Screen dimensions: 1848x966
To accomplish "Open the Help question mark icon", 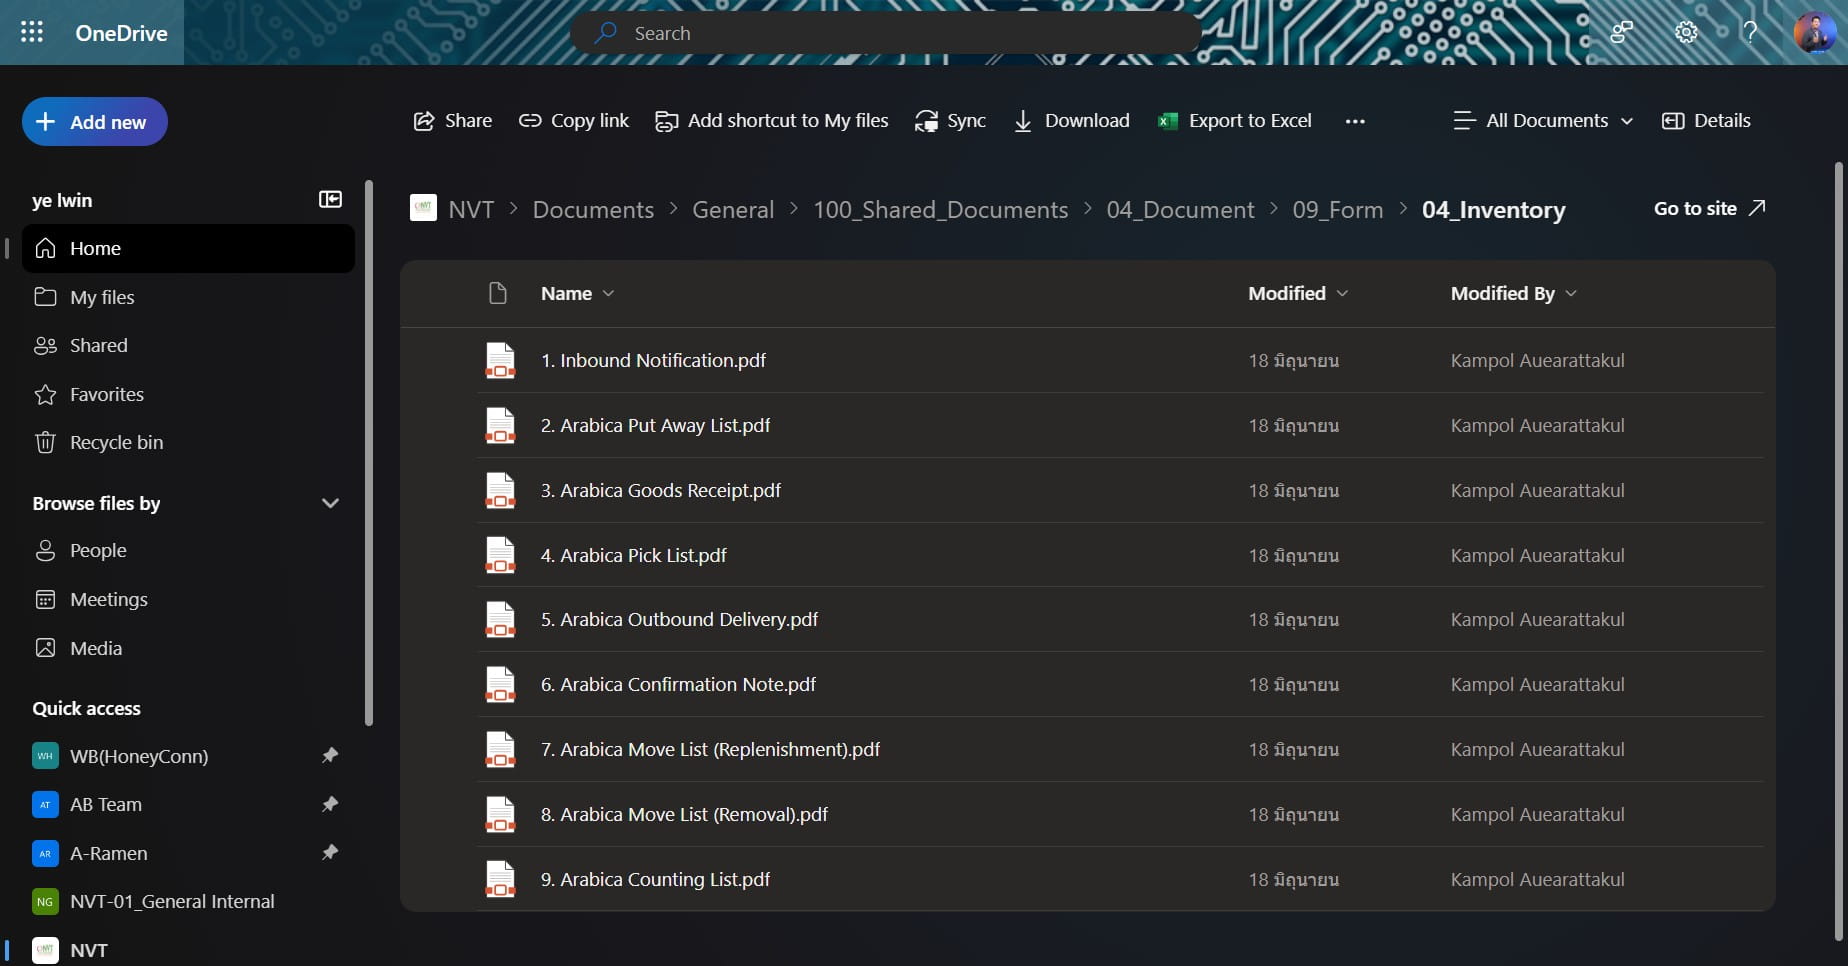I will 1750,33.
